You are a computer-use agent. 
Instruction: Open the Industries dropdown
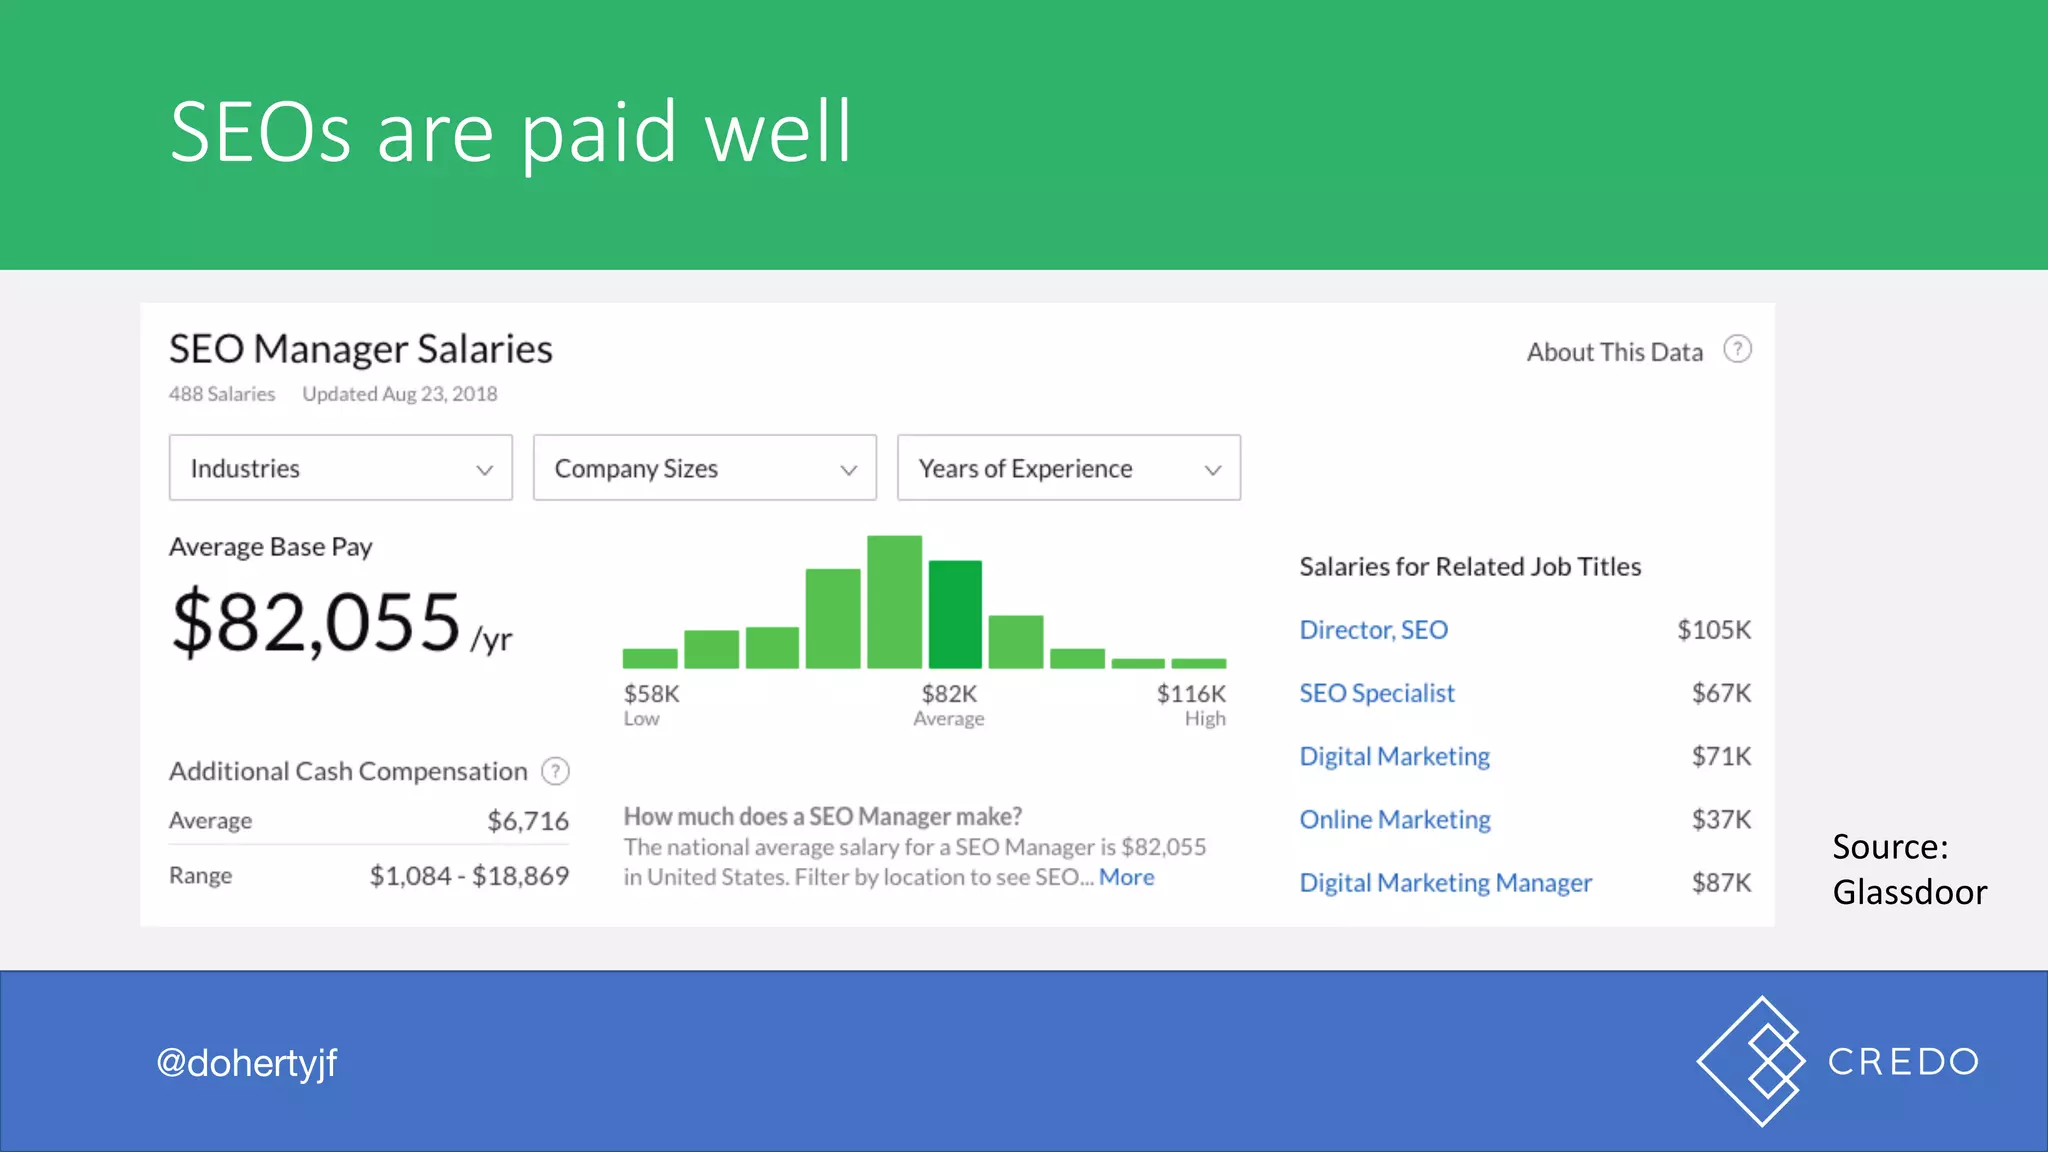tap(341, 467)
